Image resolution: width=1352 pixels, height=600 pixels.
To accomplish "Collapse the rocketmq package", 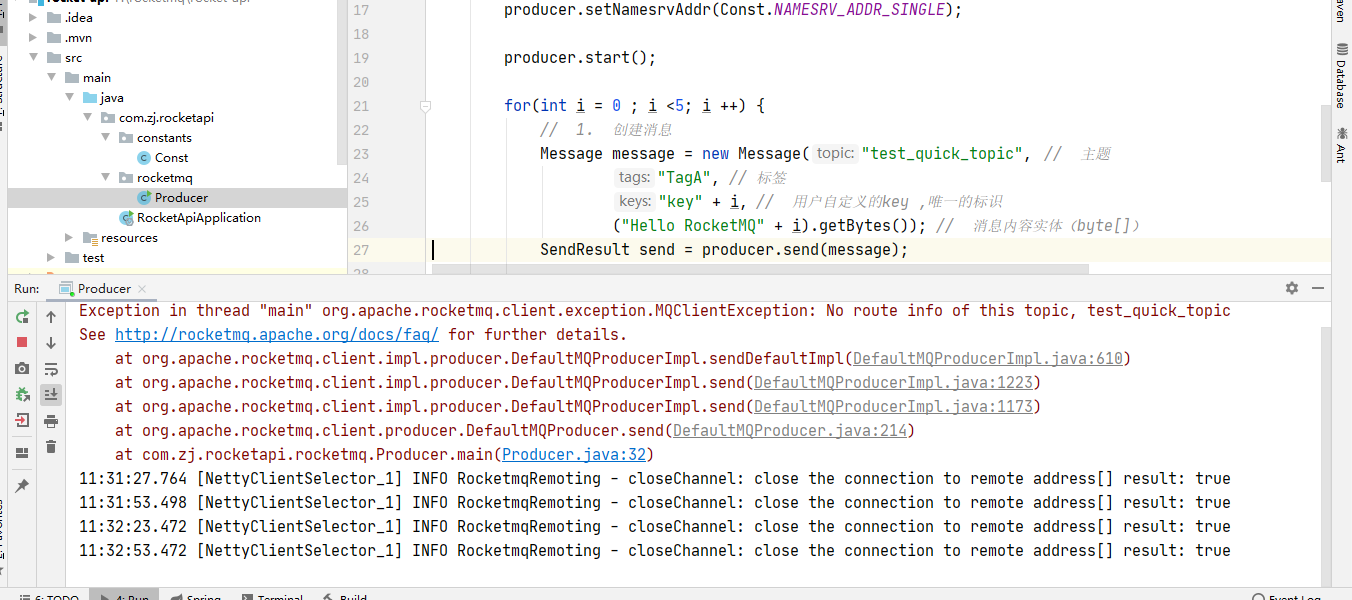I will tap(107, 178).
